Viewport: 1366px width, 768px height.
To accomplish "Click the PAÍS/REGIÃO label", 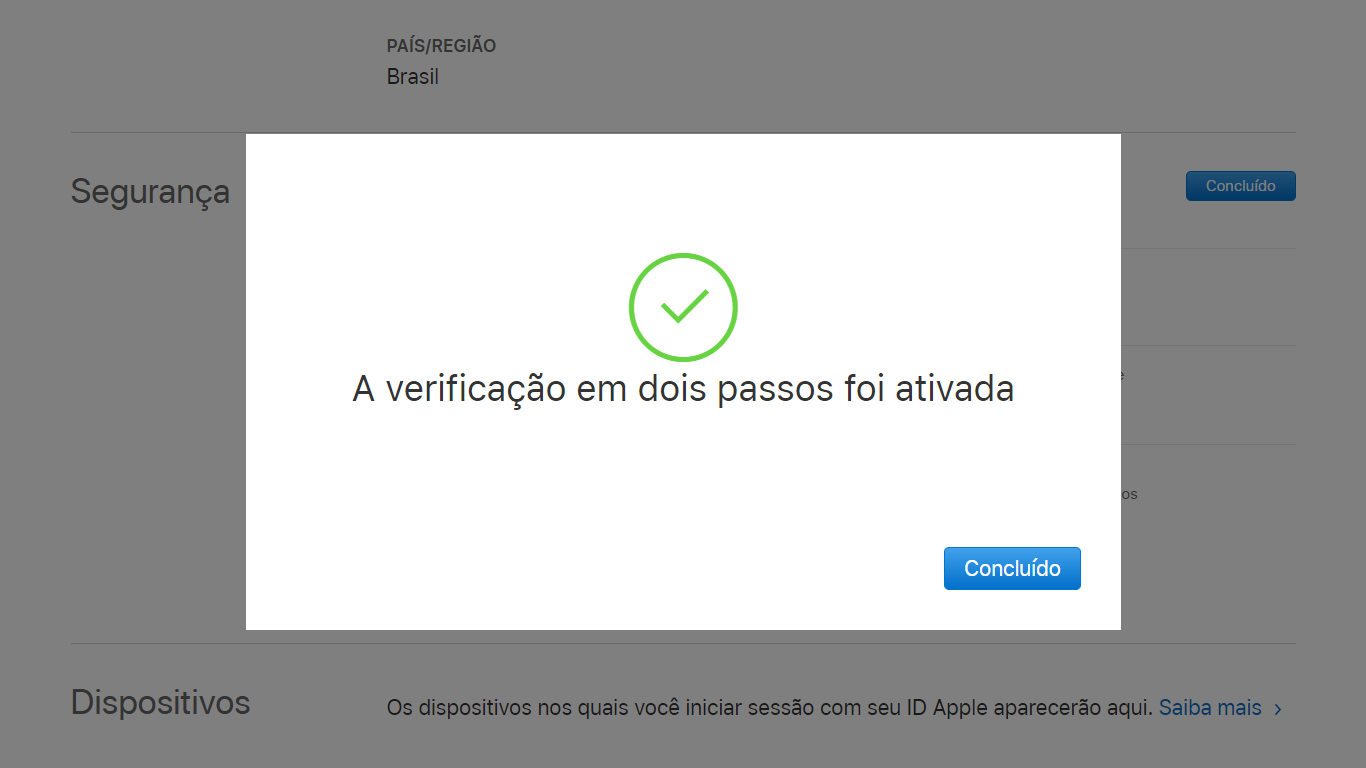I will pos(441,46).
